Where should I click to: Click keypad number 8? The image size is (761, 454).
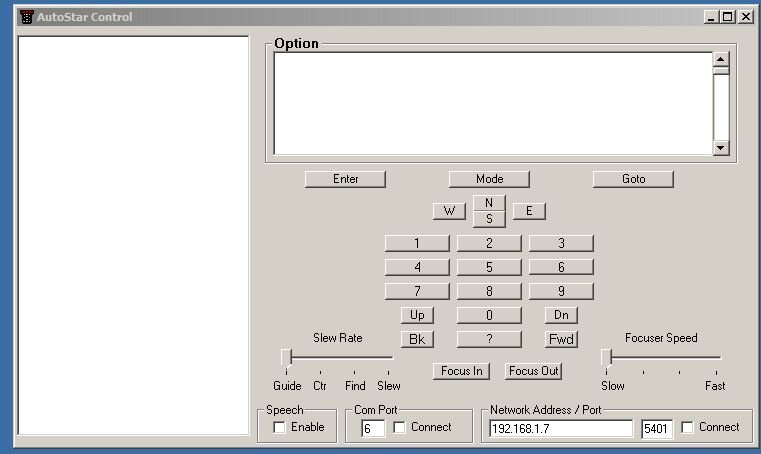pyautogui.click(x=489, y=291)
